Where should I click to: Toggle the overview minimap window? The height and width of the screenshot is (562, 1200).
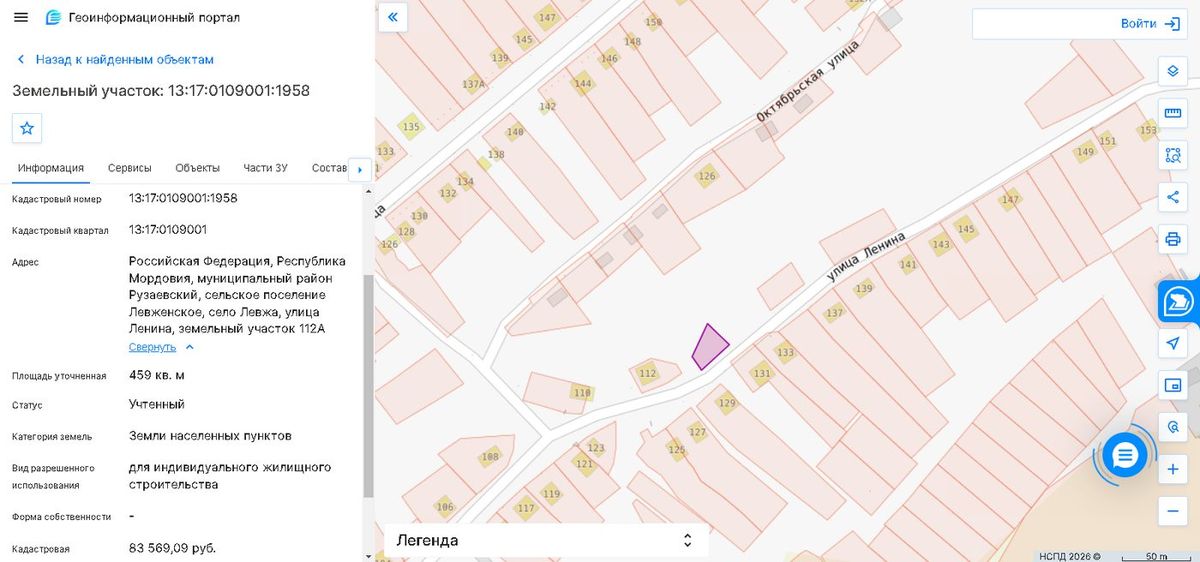pyautogui.click(x=1173, y=385)
